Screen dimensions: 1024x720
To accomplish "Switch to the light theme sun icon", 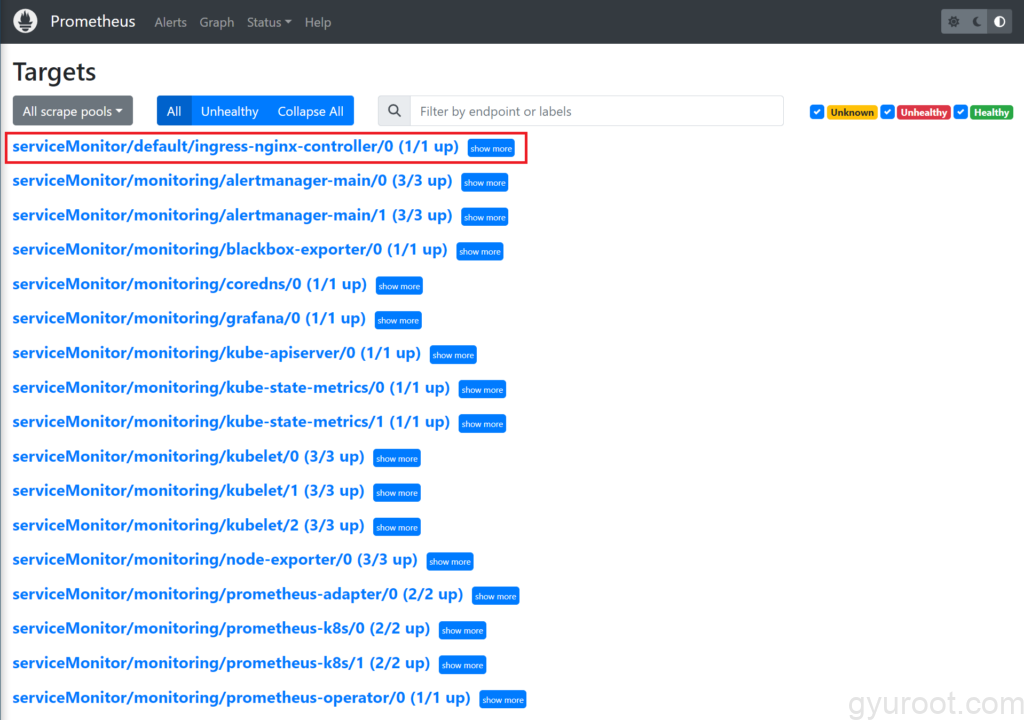I will 953,22.
